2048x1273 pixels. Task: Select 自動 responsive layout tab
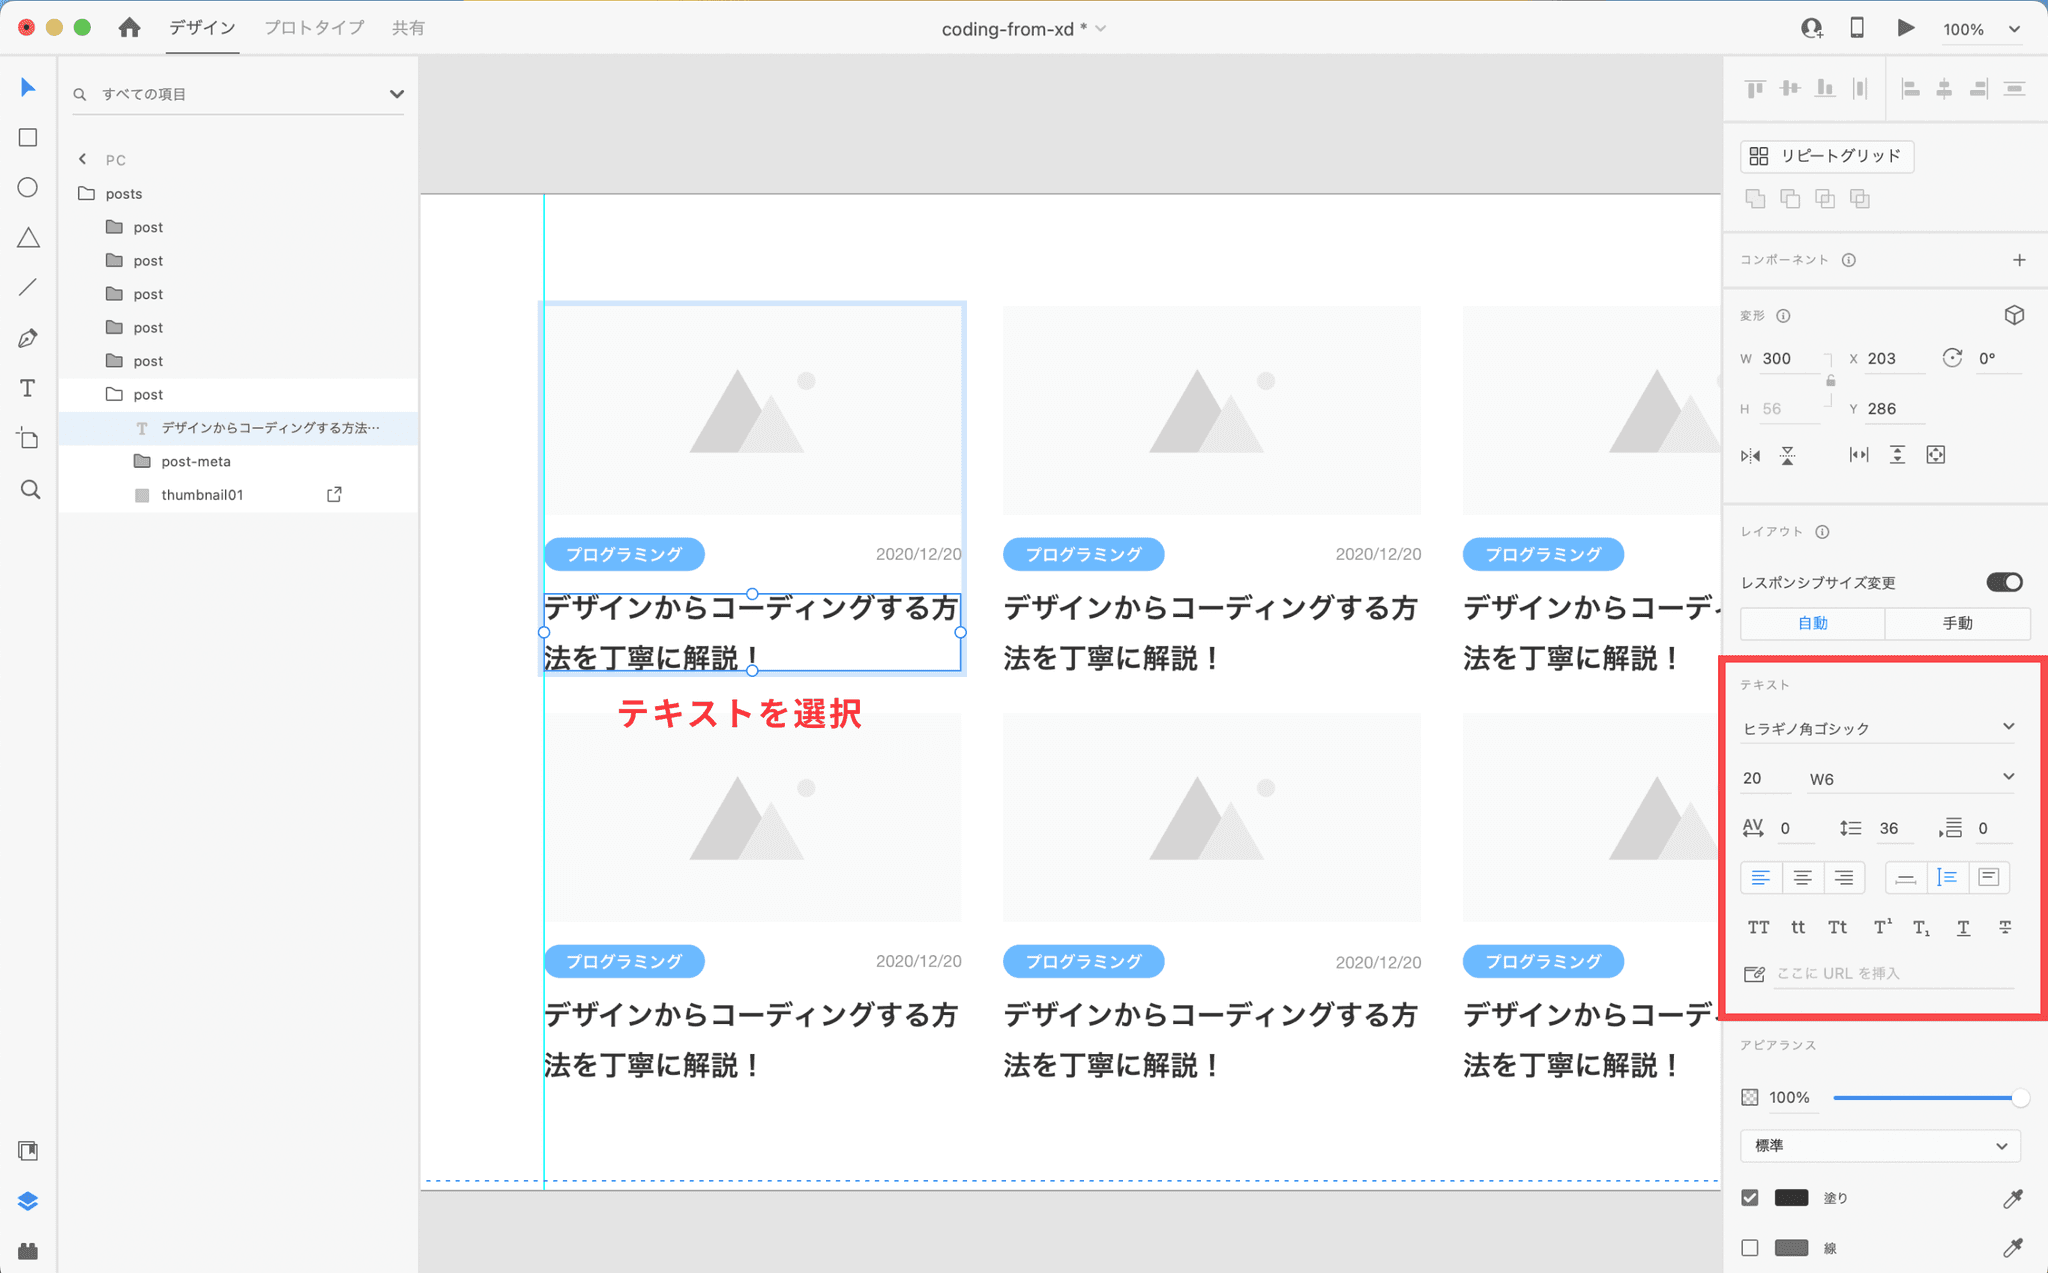pos(1813,623)
